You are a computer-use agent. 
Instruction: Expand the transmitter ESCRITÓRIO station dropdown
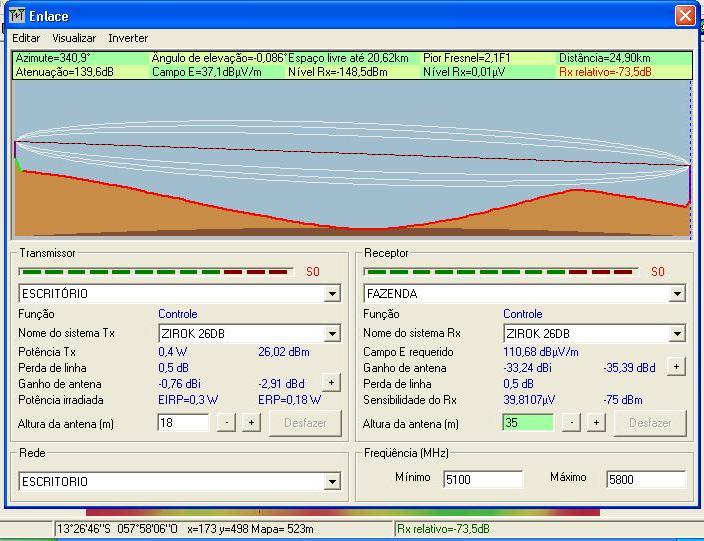click(332, 295)
